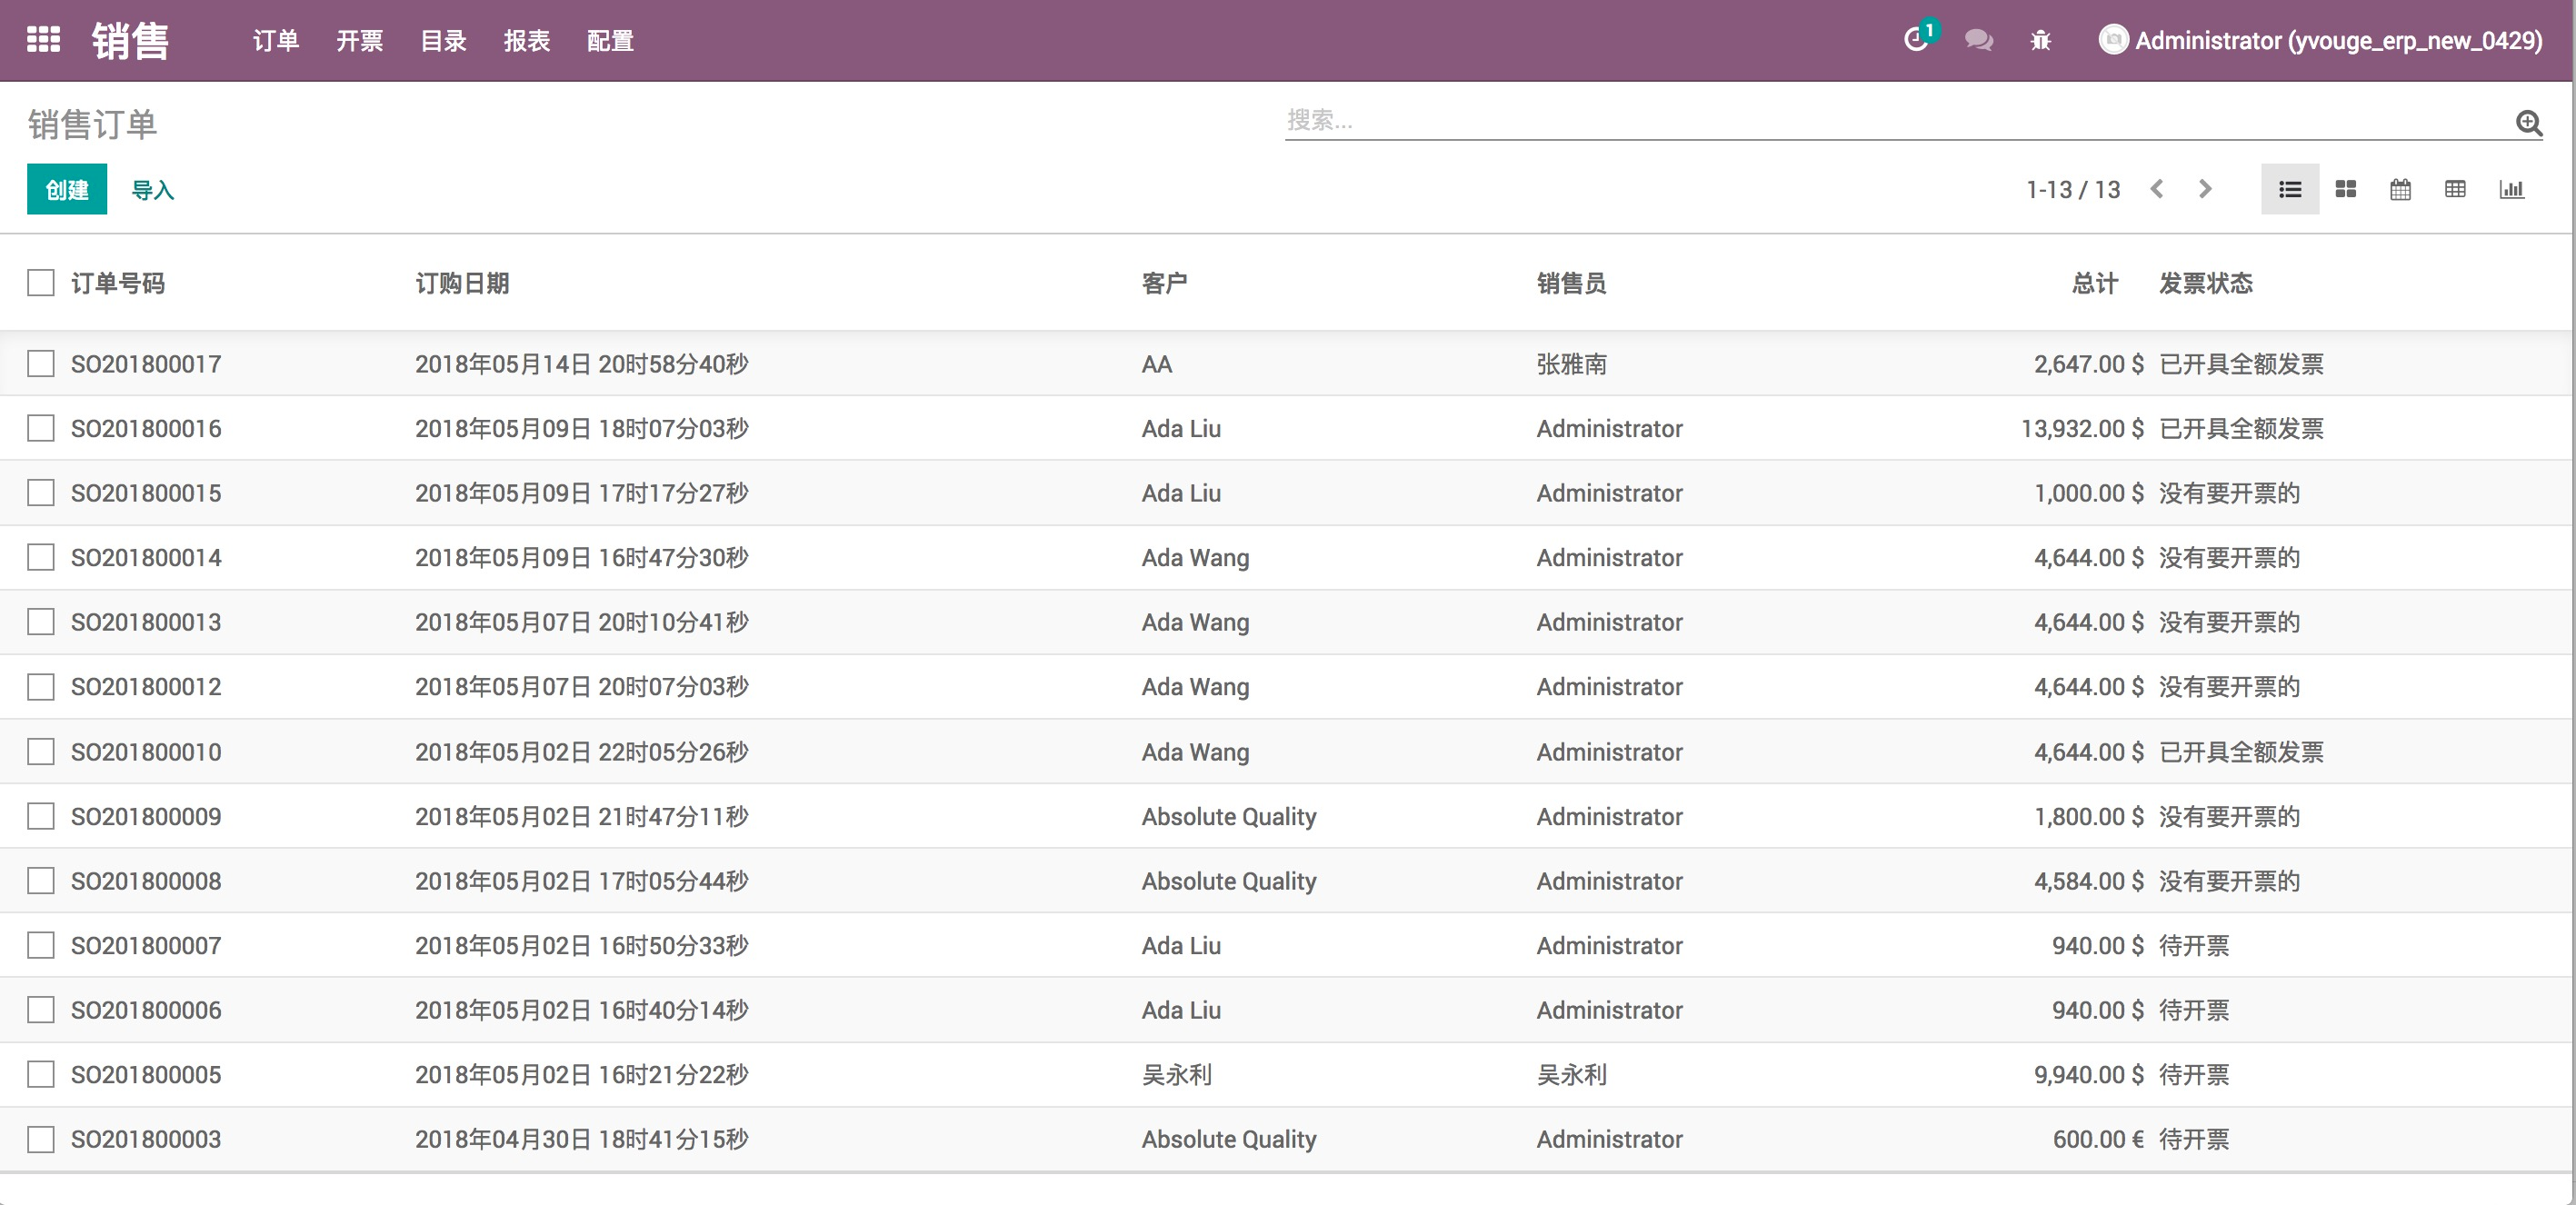Go to previous page arrow
Viewport: 2576px width, 1205px height.
2157,189
